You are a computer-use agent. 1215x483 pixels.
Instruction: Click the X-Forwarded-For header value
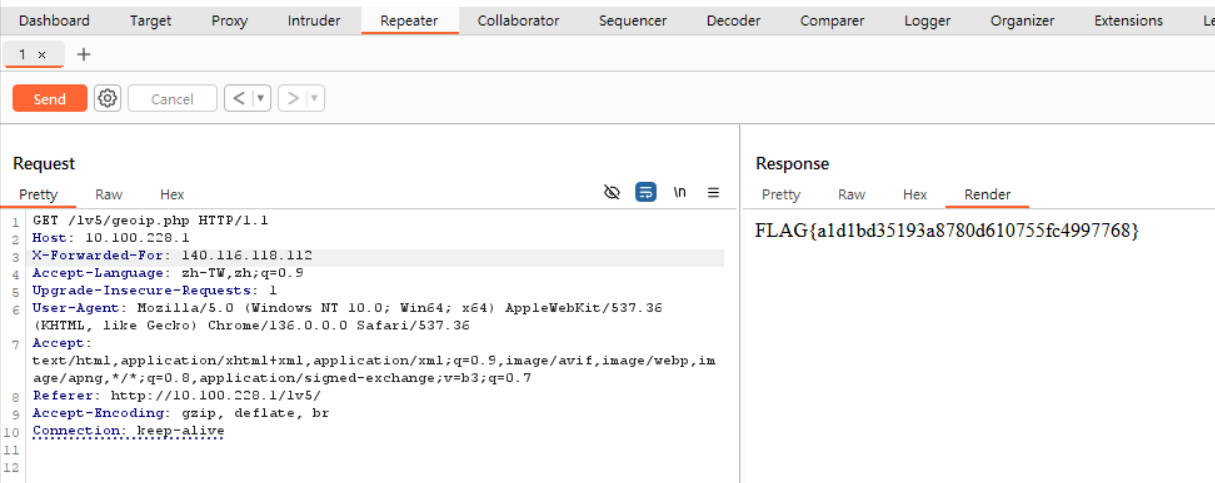pyautogui.click(x=247, y=256)
